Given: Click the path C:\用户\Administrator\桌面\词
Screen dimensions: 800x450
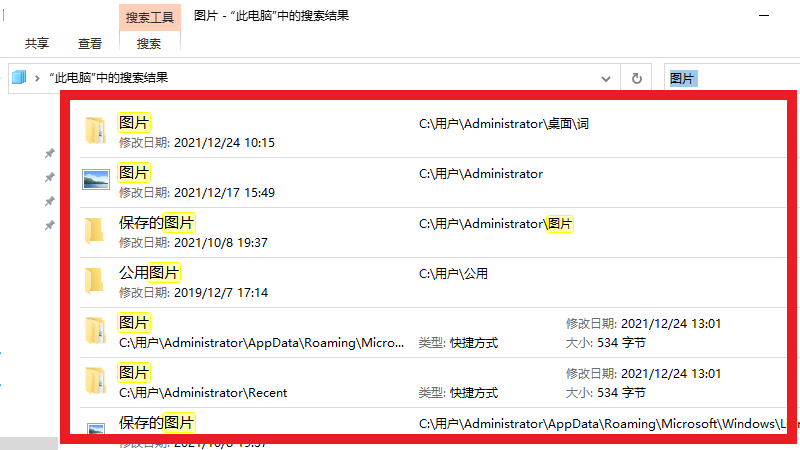Looking at the screenshot, I should click(503, 123).
